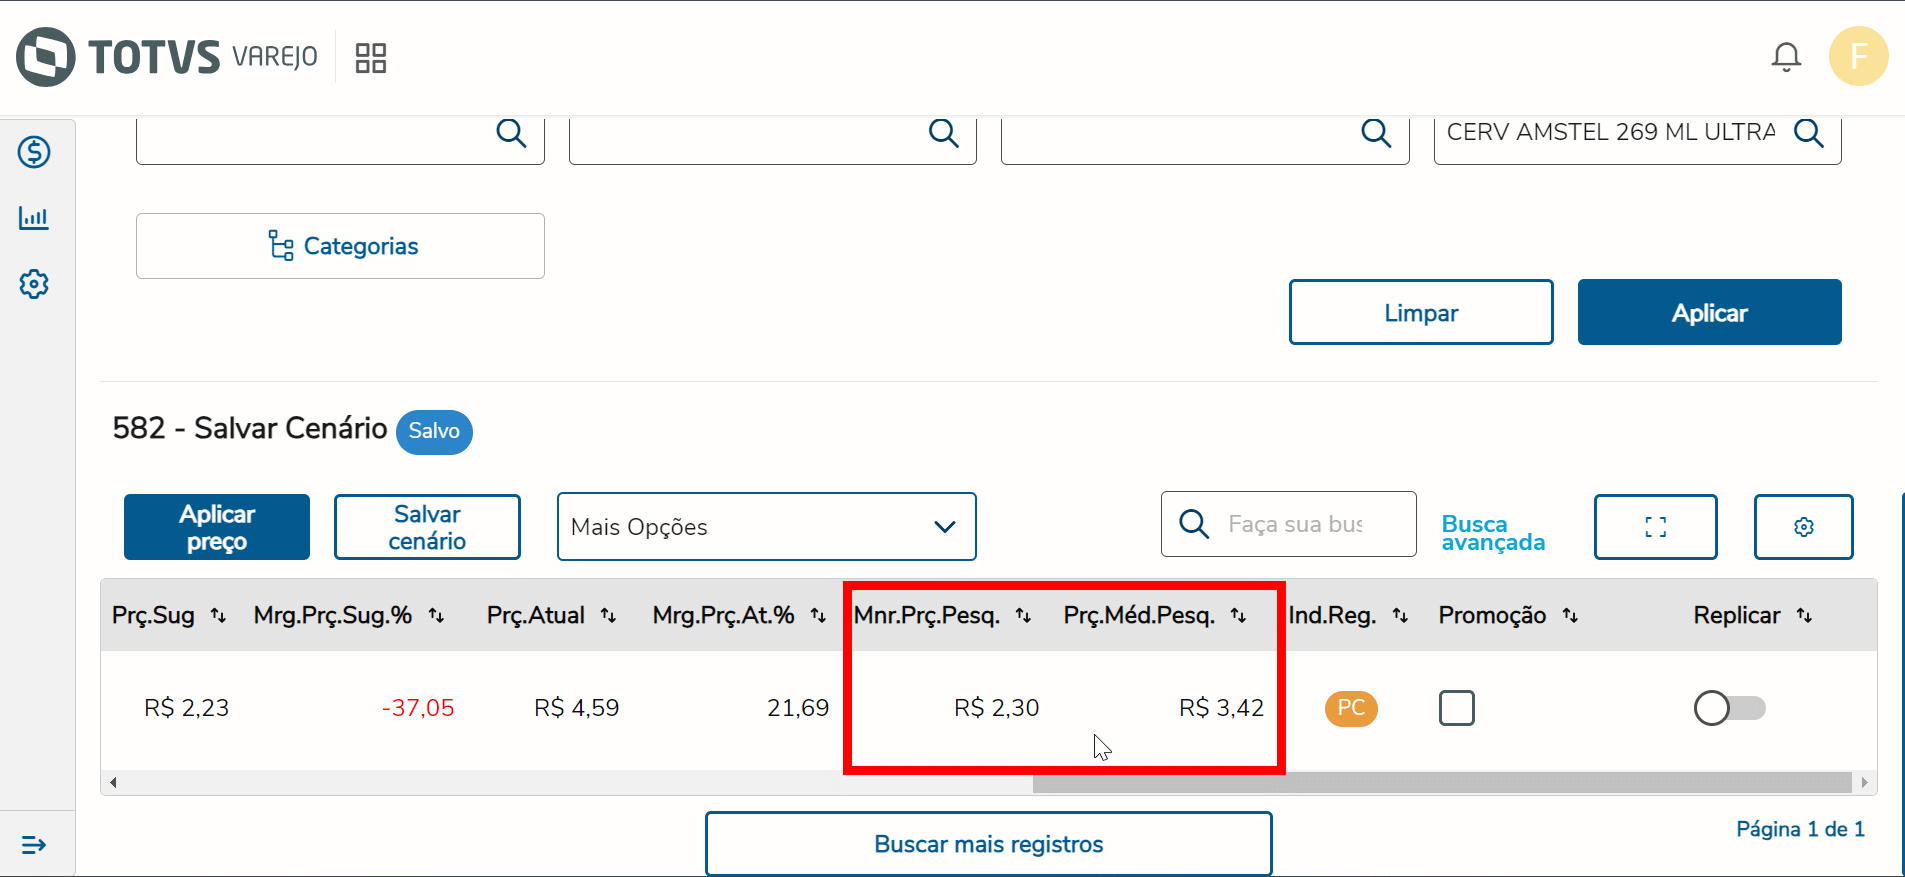Click the Aplicar filter button
The image size is (1905, 877).
(1709, 313)
